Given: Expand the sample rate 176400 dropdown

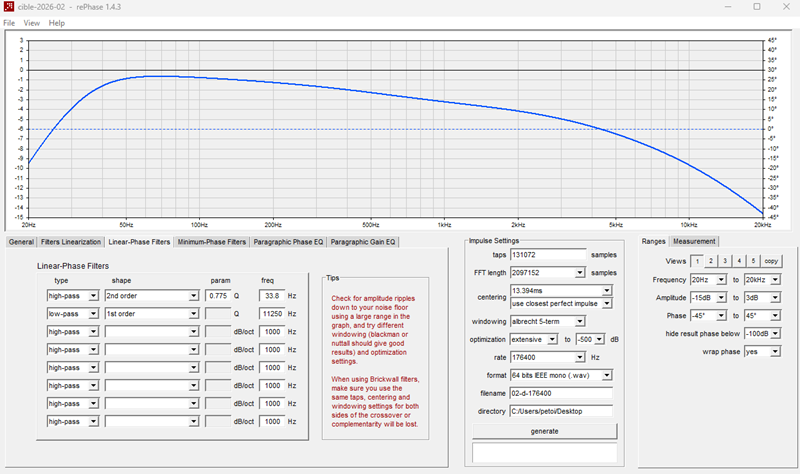Looking at the screenshot, I should click(x=547, y=358).
